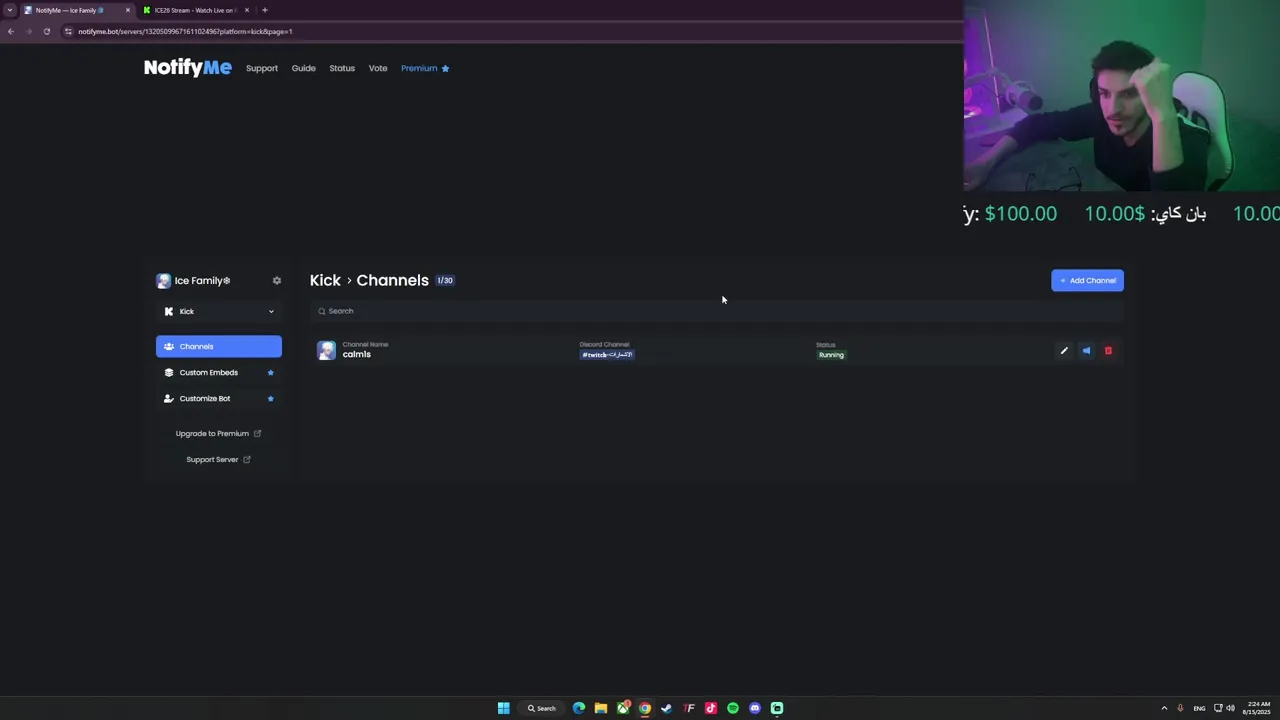Click the 1/30 channel count badge
This screenshot has width=1280, height=720.
point(445,281)
